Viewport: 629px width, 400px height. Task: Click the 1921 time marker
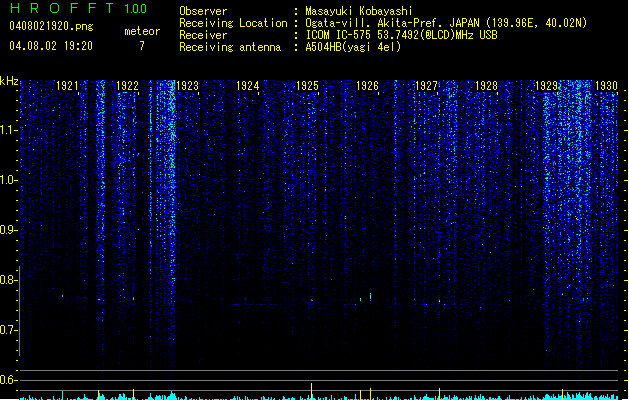coord(67,85)
